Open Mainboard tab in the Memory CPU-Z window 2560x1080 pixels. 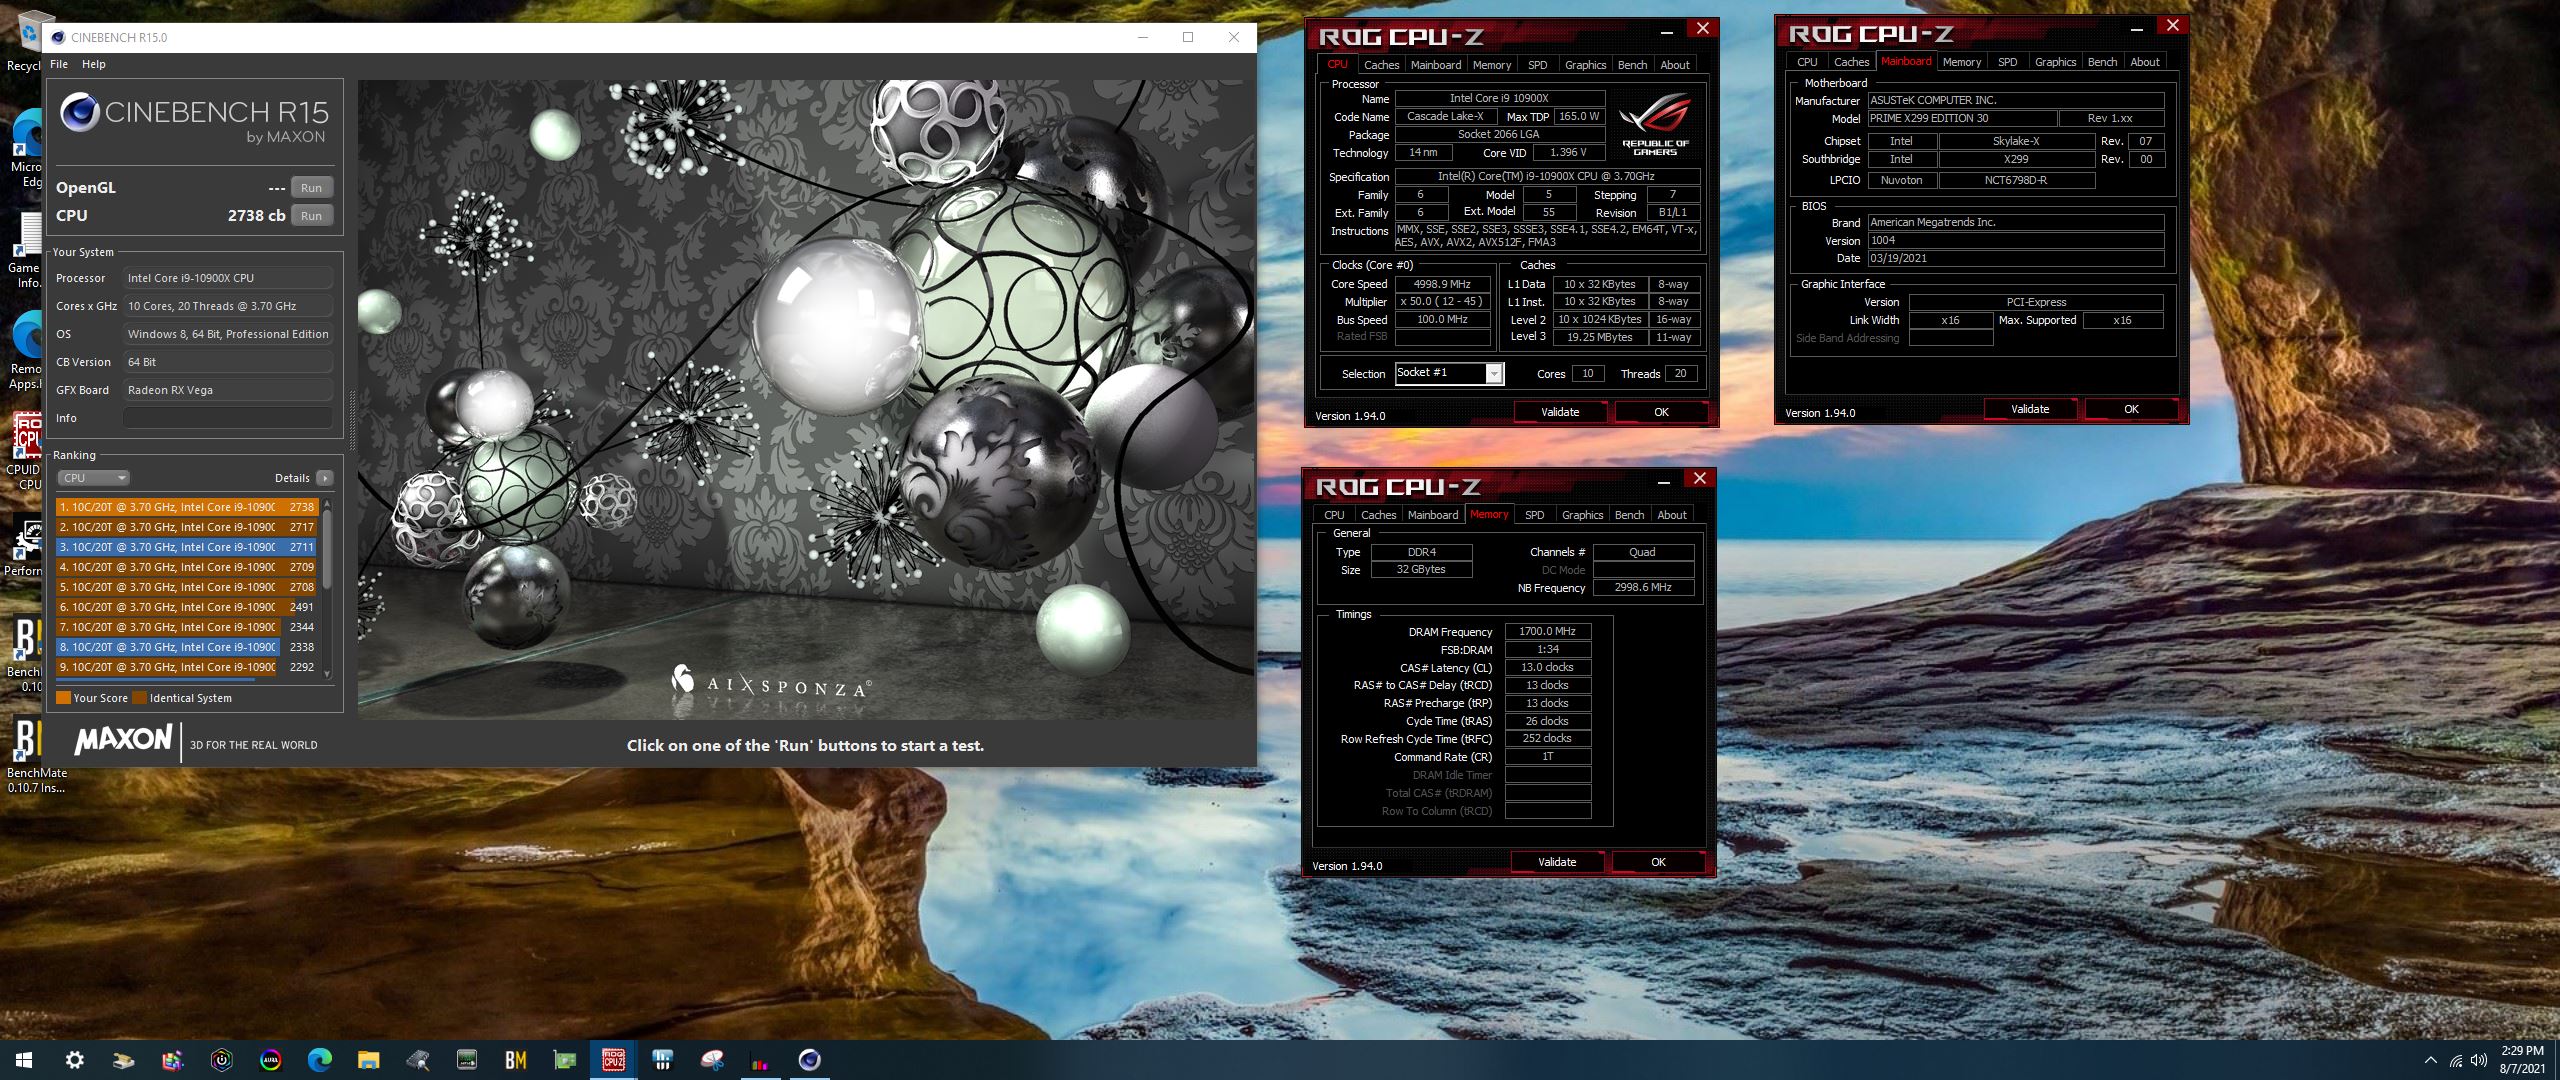tap(1433, 515)
